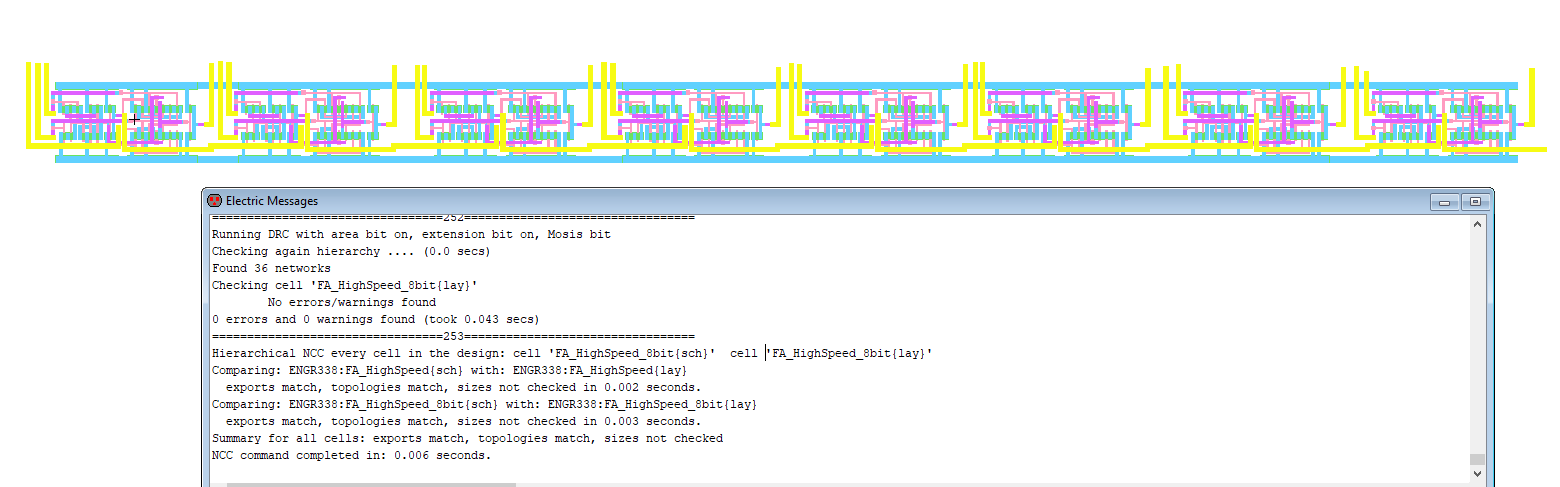
Task: Click the 'Running DRC with area bit on' line
Action: 411,234
